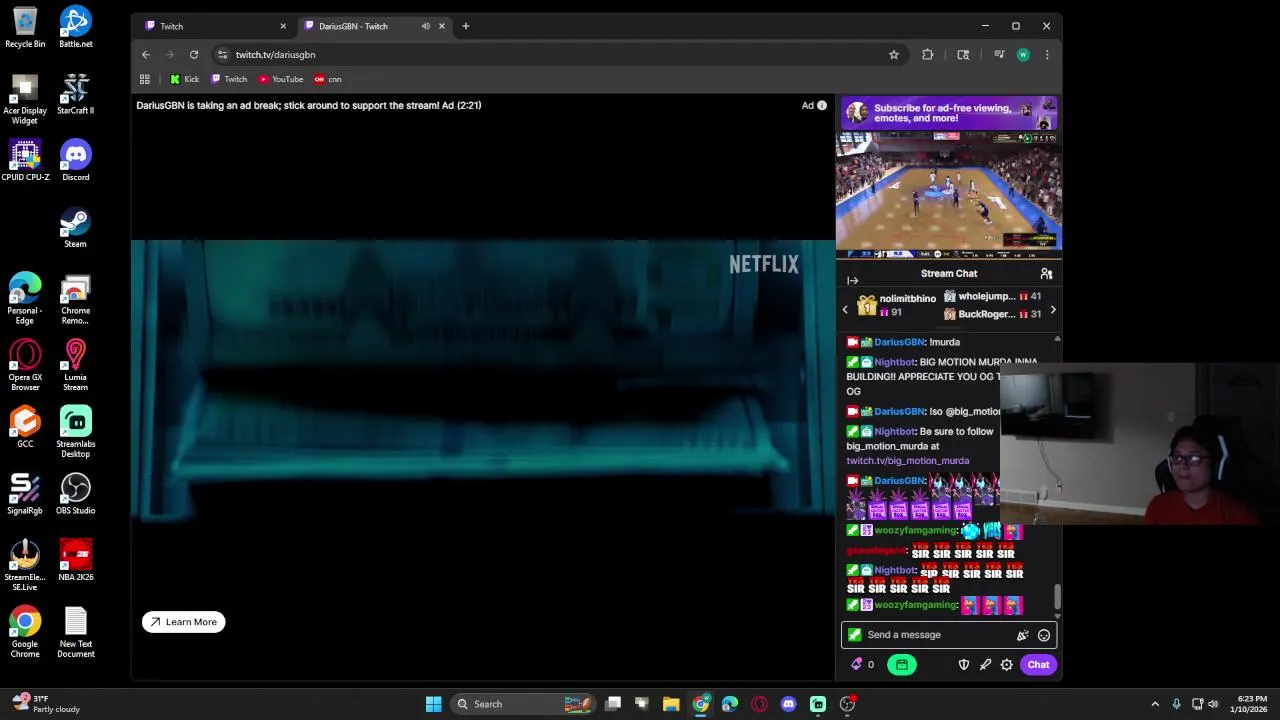The image size is (1280, 720).
Task: Open chat community users list icon
Action: (1046, 274)
